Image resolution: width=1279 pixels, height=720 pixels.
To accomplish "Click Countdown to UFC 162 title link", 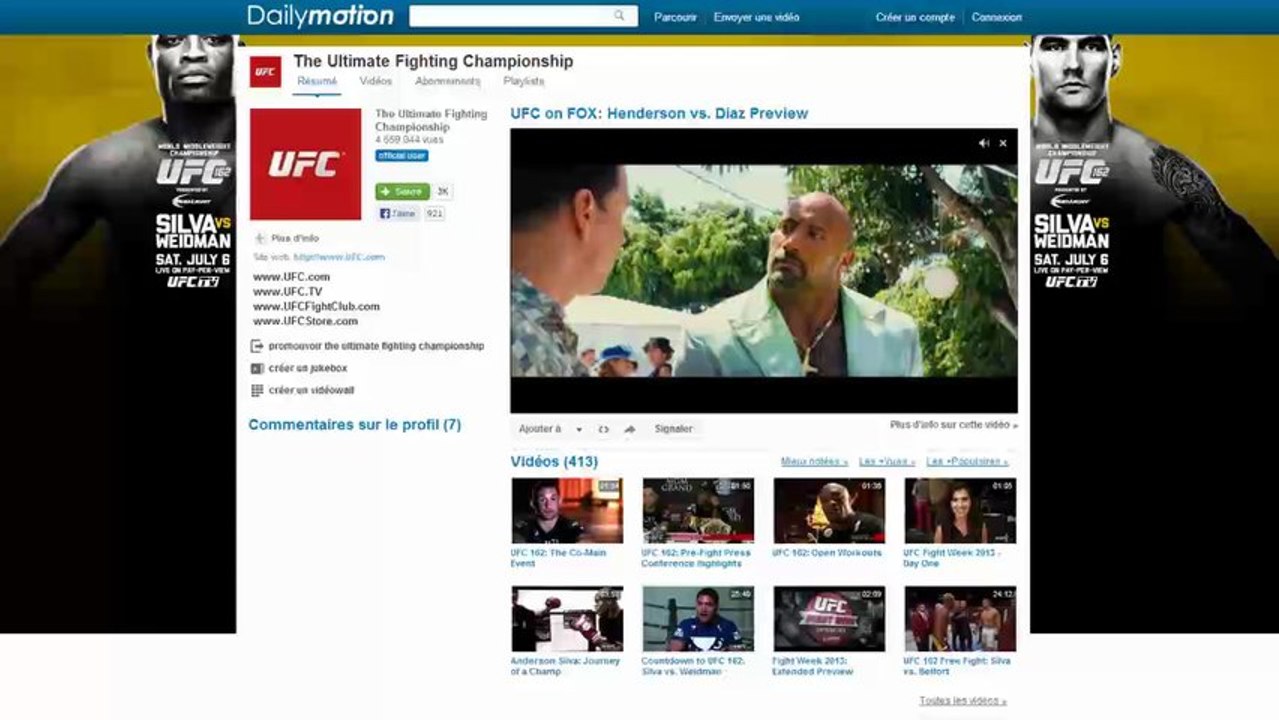I will pos(693,666).
